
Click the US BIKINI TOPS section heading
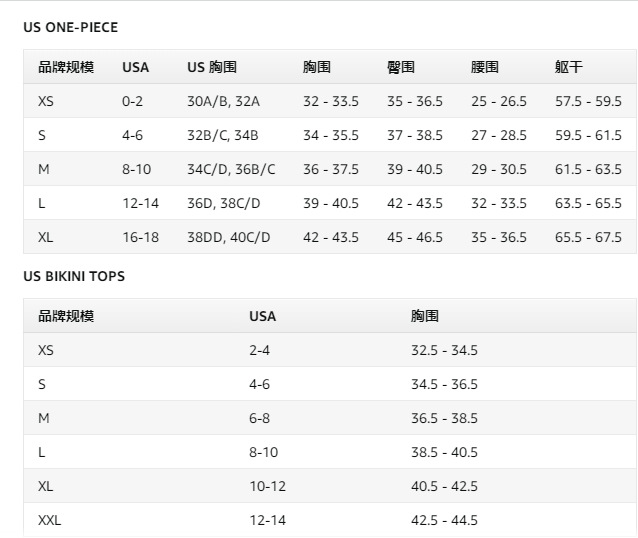click(74, 276)
